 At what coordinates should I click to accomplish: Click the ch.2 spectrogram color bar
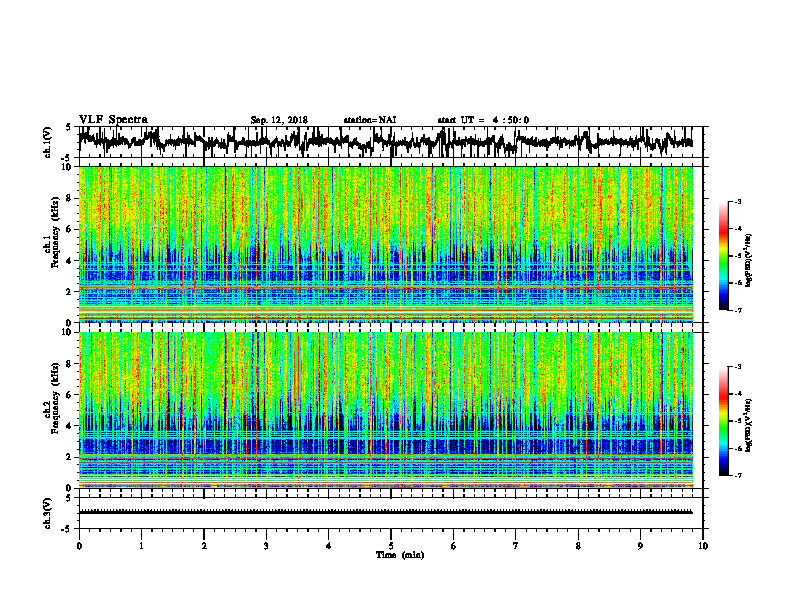(723, 421)
